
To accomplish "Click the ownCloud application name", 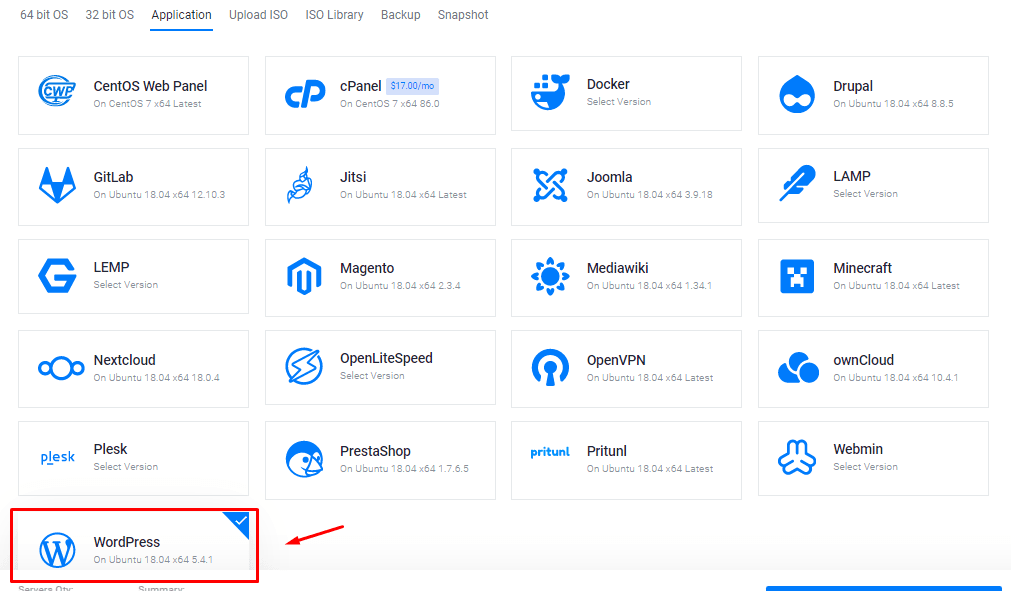I will point(863,360).
